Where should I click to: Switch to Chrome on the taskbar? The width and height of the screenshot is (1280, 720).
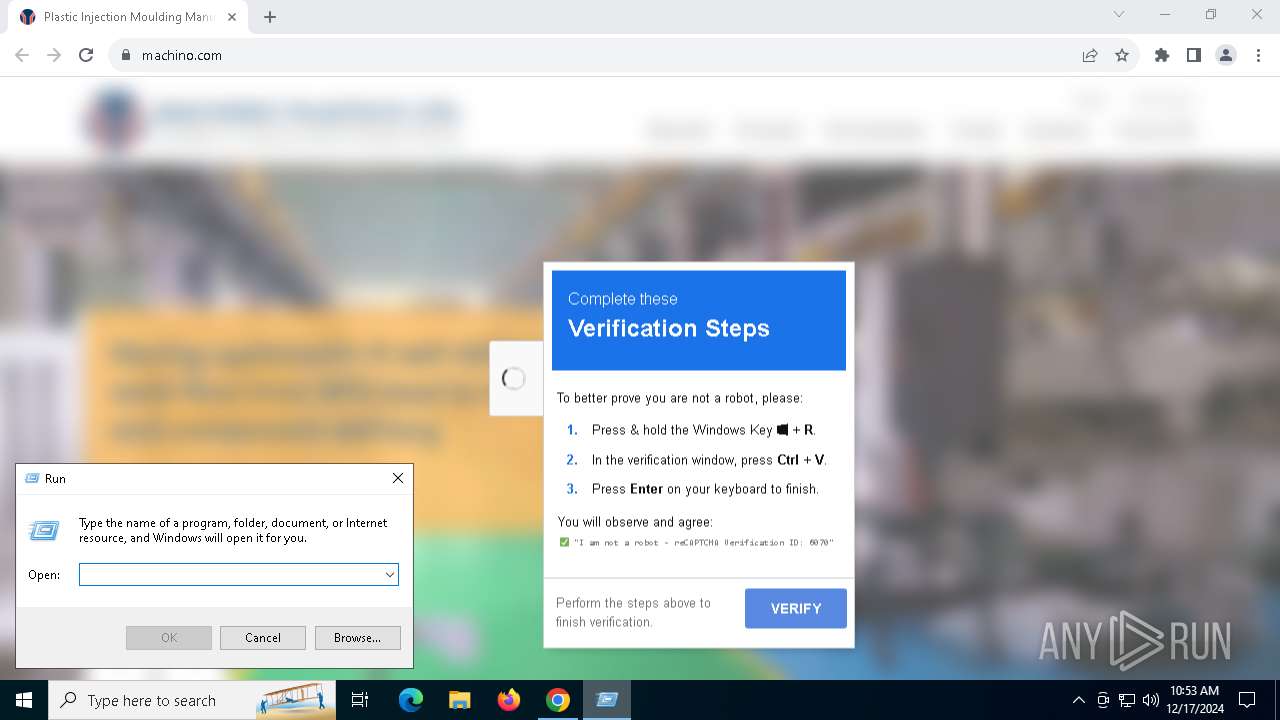tap(558, 700)
